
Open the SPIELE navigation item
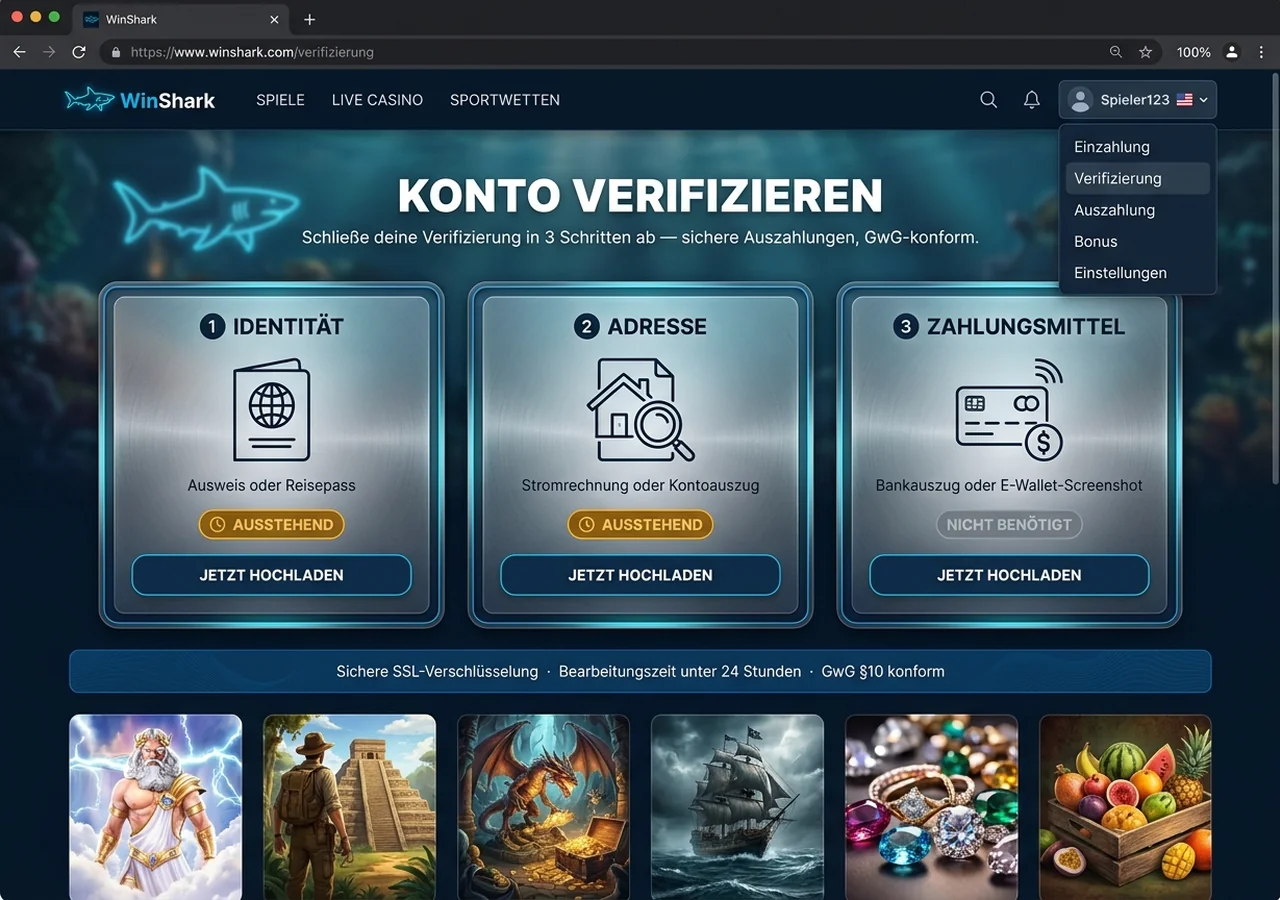(x=280, y=100)
